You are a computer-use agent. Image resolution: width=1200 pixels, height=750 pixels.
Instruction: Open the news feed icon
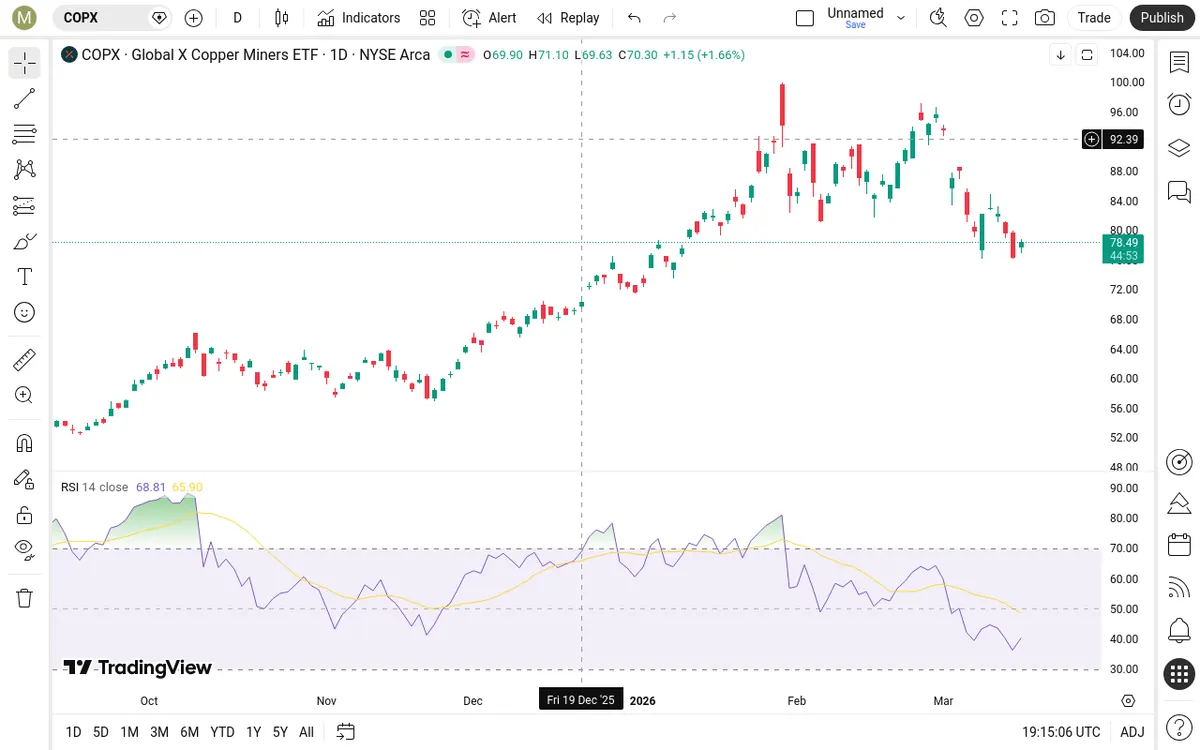coord(1179,588)
